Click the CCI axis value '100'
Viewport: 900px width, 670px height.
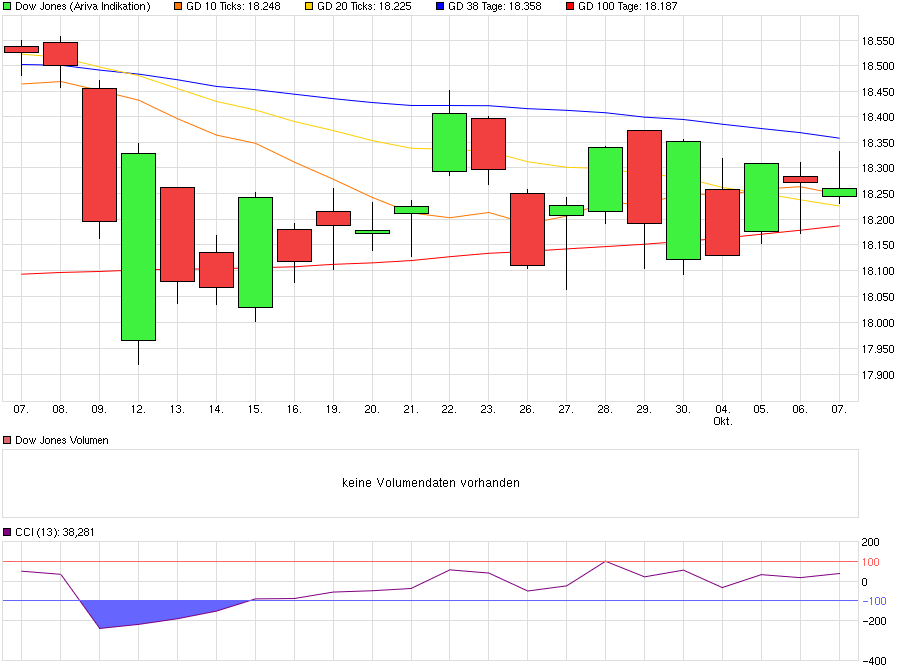[871, 562]
